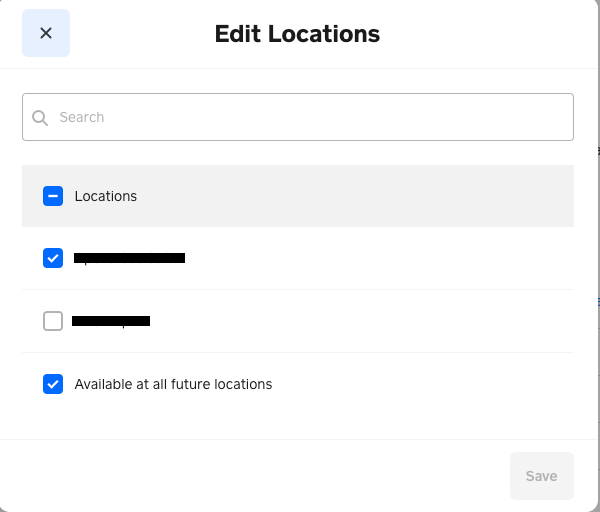Click the Search placeholder text
This screenshot has width=600, height=512.
(x=82, y=117)
